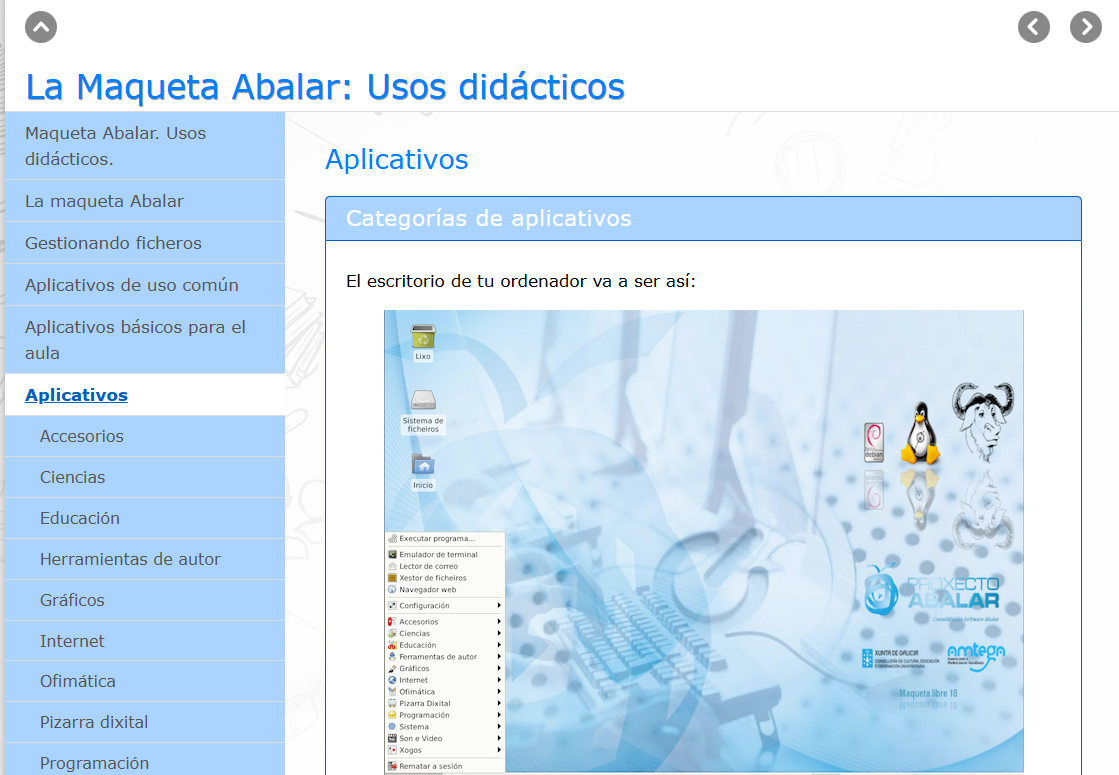This screenshot has height=775, width=1119.
Task: Click the GNU head logo icon
Action: coord(981,420)
